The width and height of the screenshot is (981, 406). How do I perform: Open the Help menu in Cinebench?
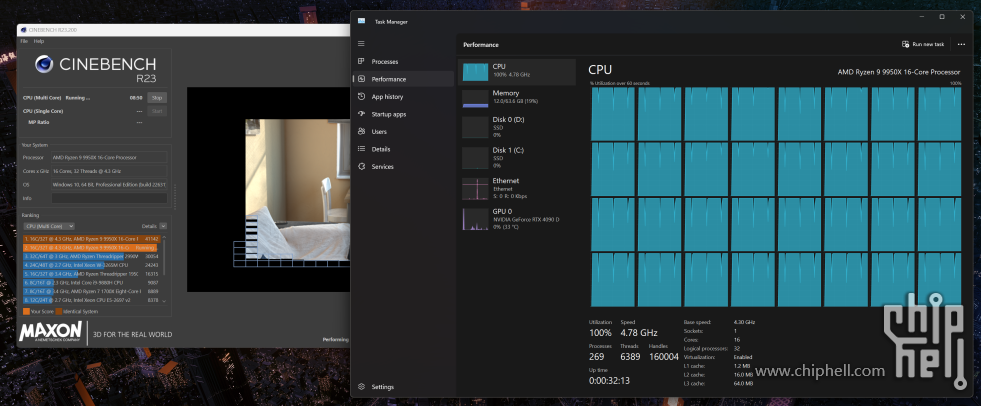39,41
